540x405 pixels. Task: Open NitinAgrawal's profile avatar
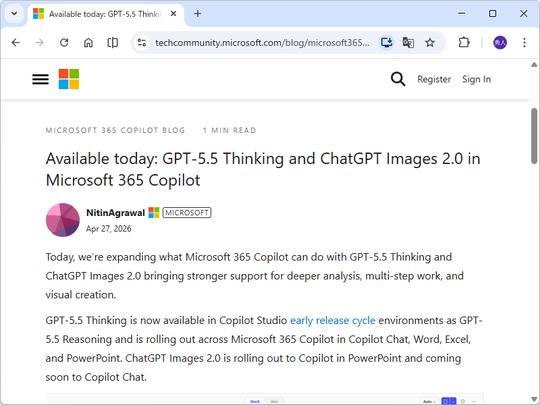tap(63, 220)
